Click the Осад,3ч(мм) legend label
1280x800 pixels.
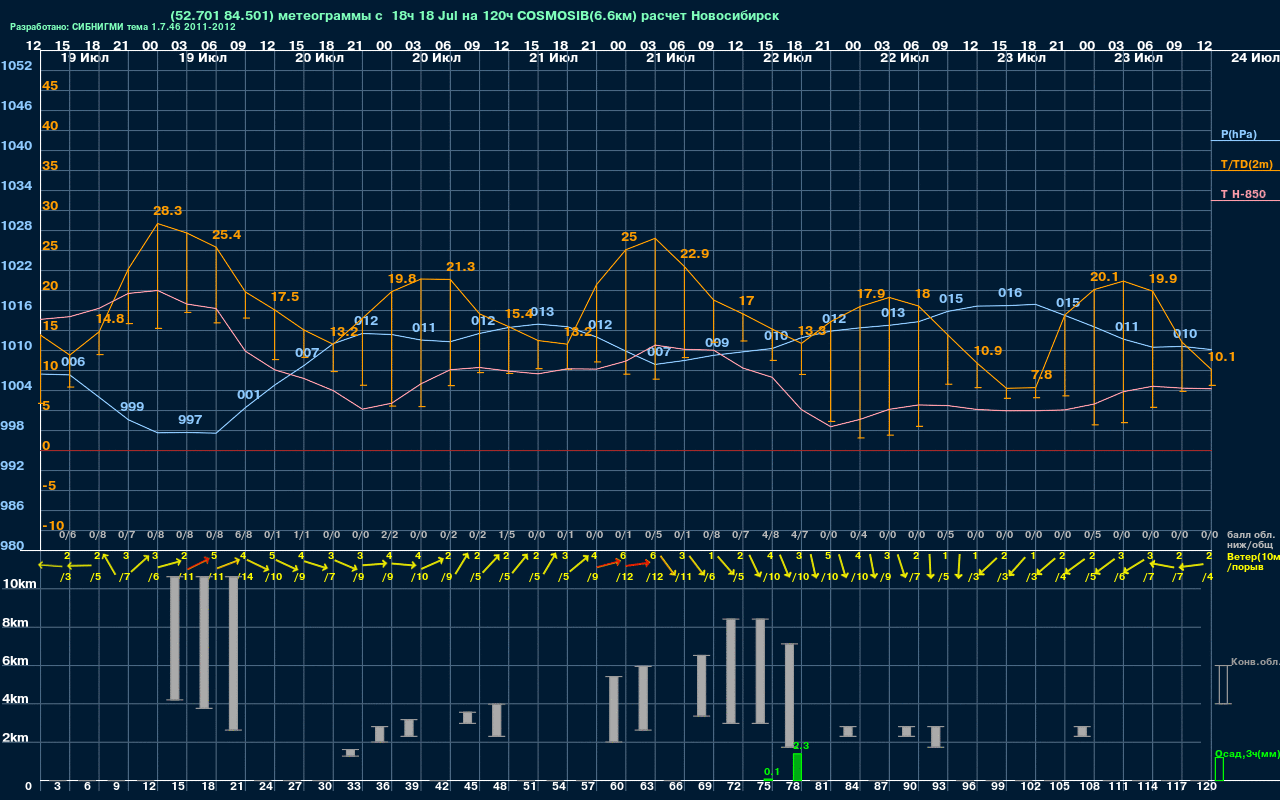click(1246, 753)
